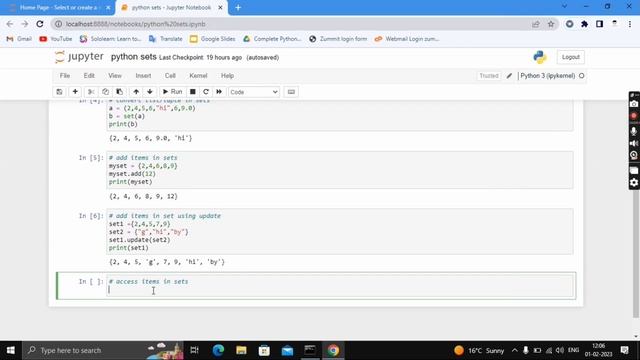Open the Chrome three-dot menu

(630, 24)
